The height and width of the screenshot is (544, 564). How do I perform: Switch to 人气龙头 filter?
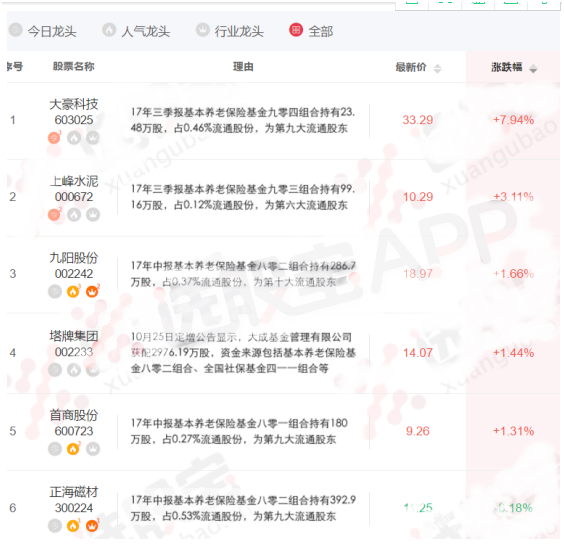click(x=136, y=31)
